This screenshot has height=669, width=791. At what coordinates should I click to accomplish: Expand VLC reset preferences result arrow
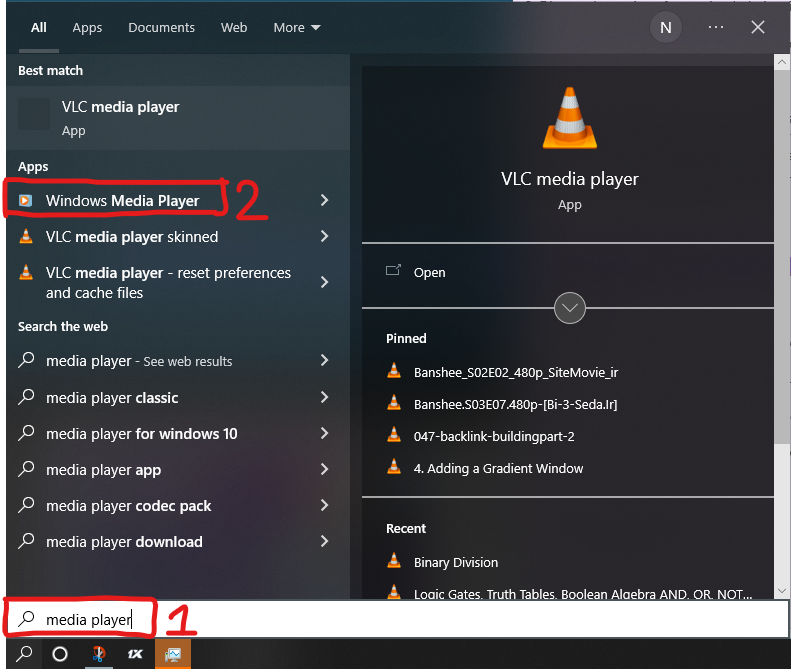[x=324, y=282]
